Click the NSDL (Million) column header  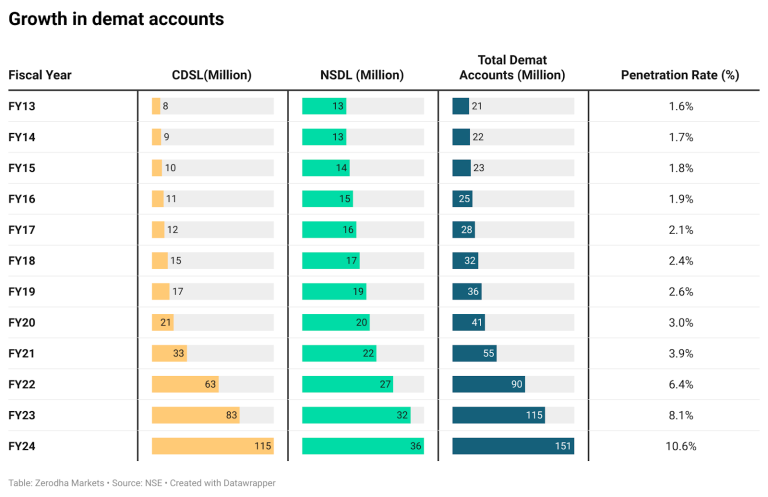click(361, 75)
